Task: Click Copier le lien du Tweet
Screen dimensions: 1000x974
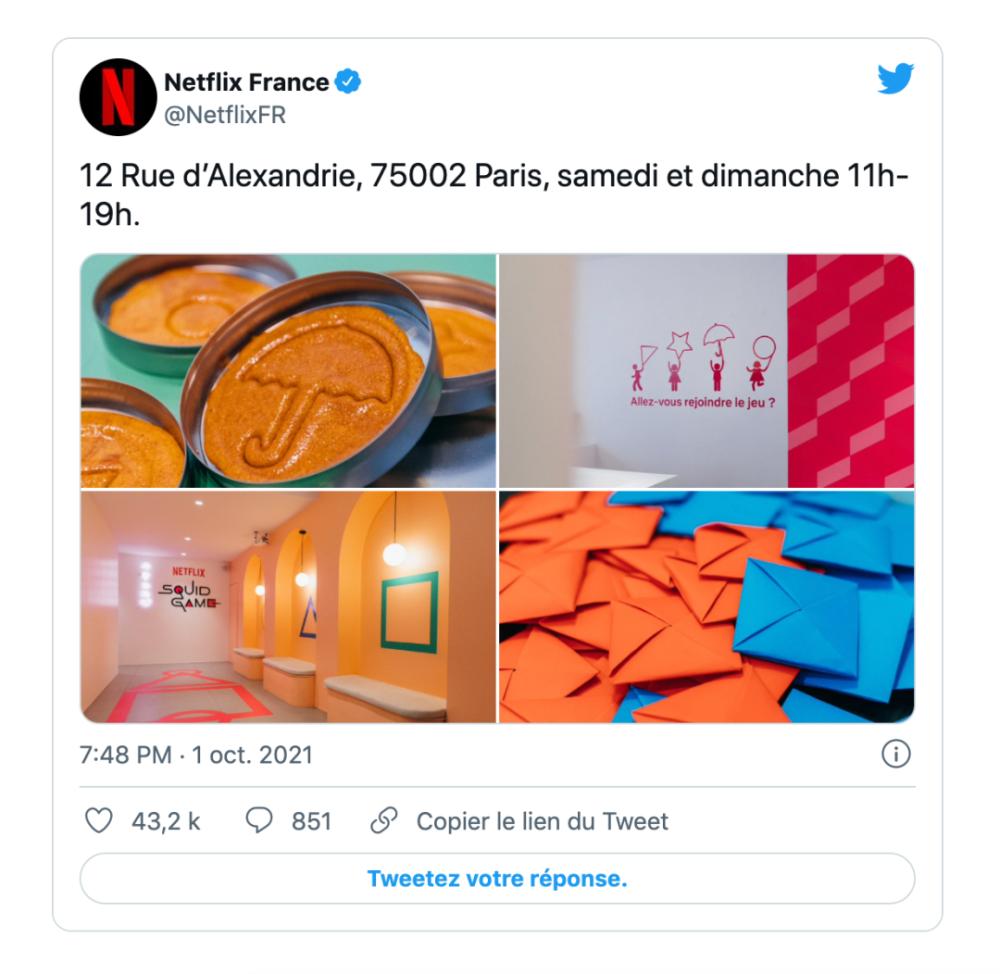Action: click(x=542, y=821)
